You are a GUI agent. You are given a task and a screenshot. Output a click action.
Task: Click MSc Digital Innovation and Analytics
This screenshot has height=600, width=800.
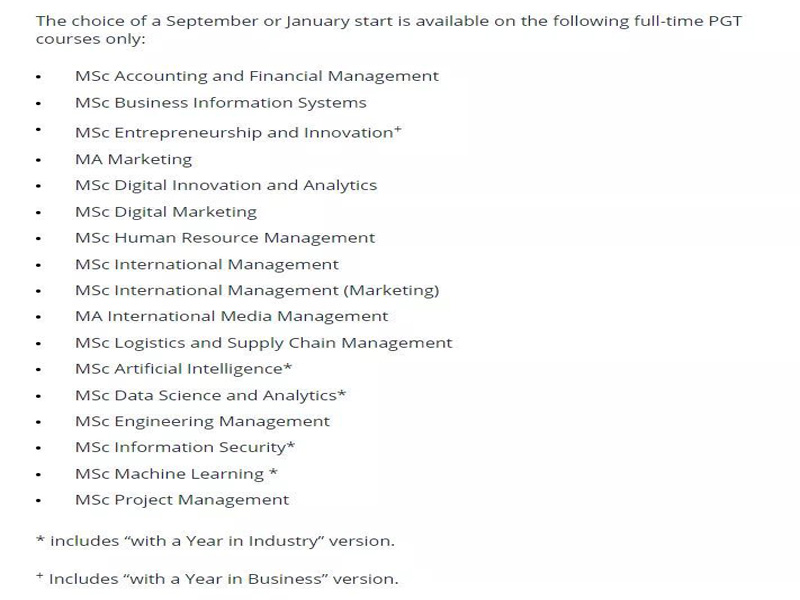[x=226, y=186]
